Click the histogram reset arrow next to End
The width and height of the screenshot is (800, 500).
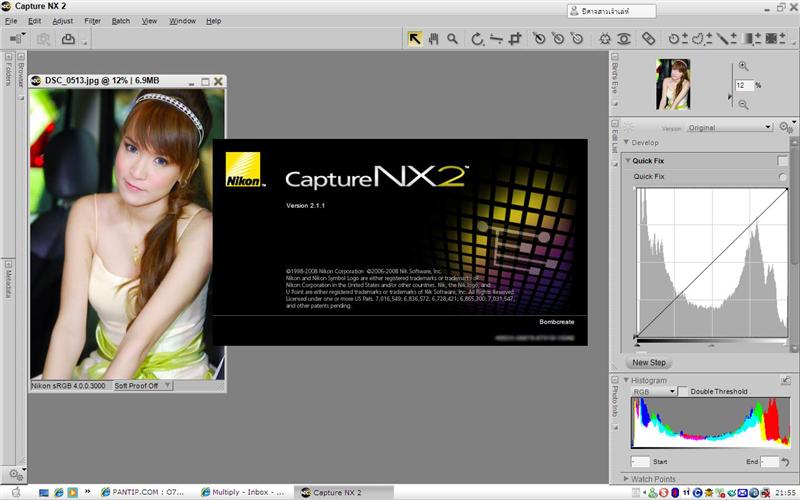[785, 462]
